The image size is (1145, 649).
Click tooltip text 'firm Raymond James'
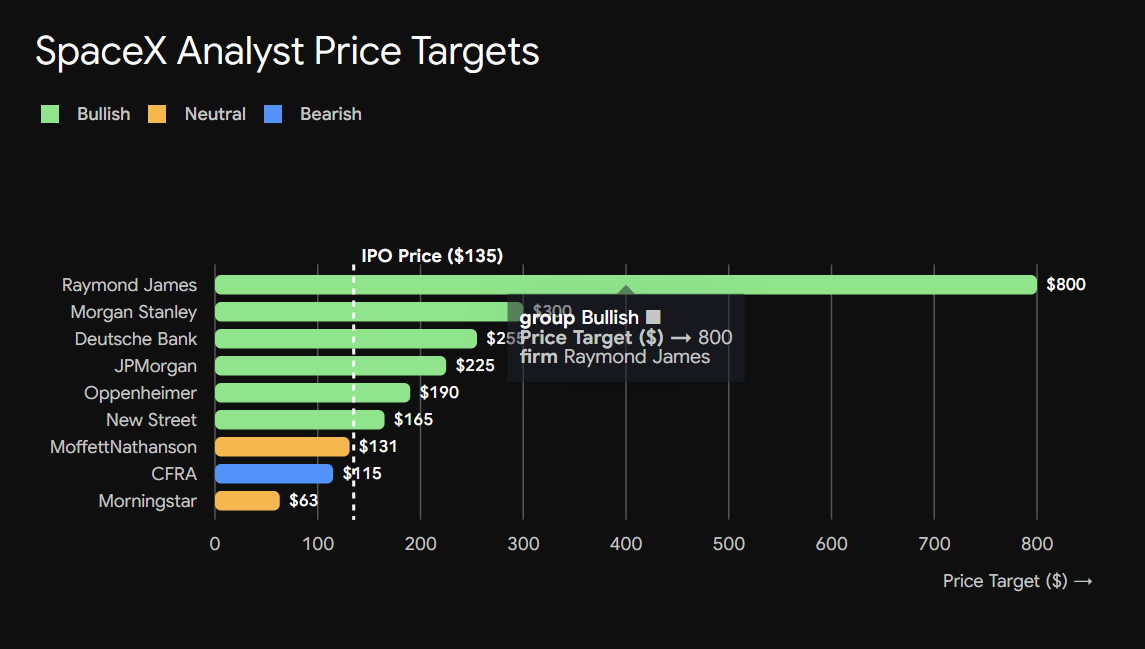click(x=615, y=357)
